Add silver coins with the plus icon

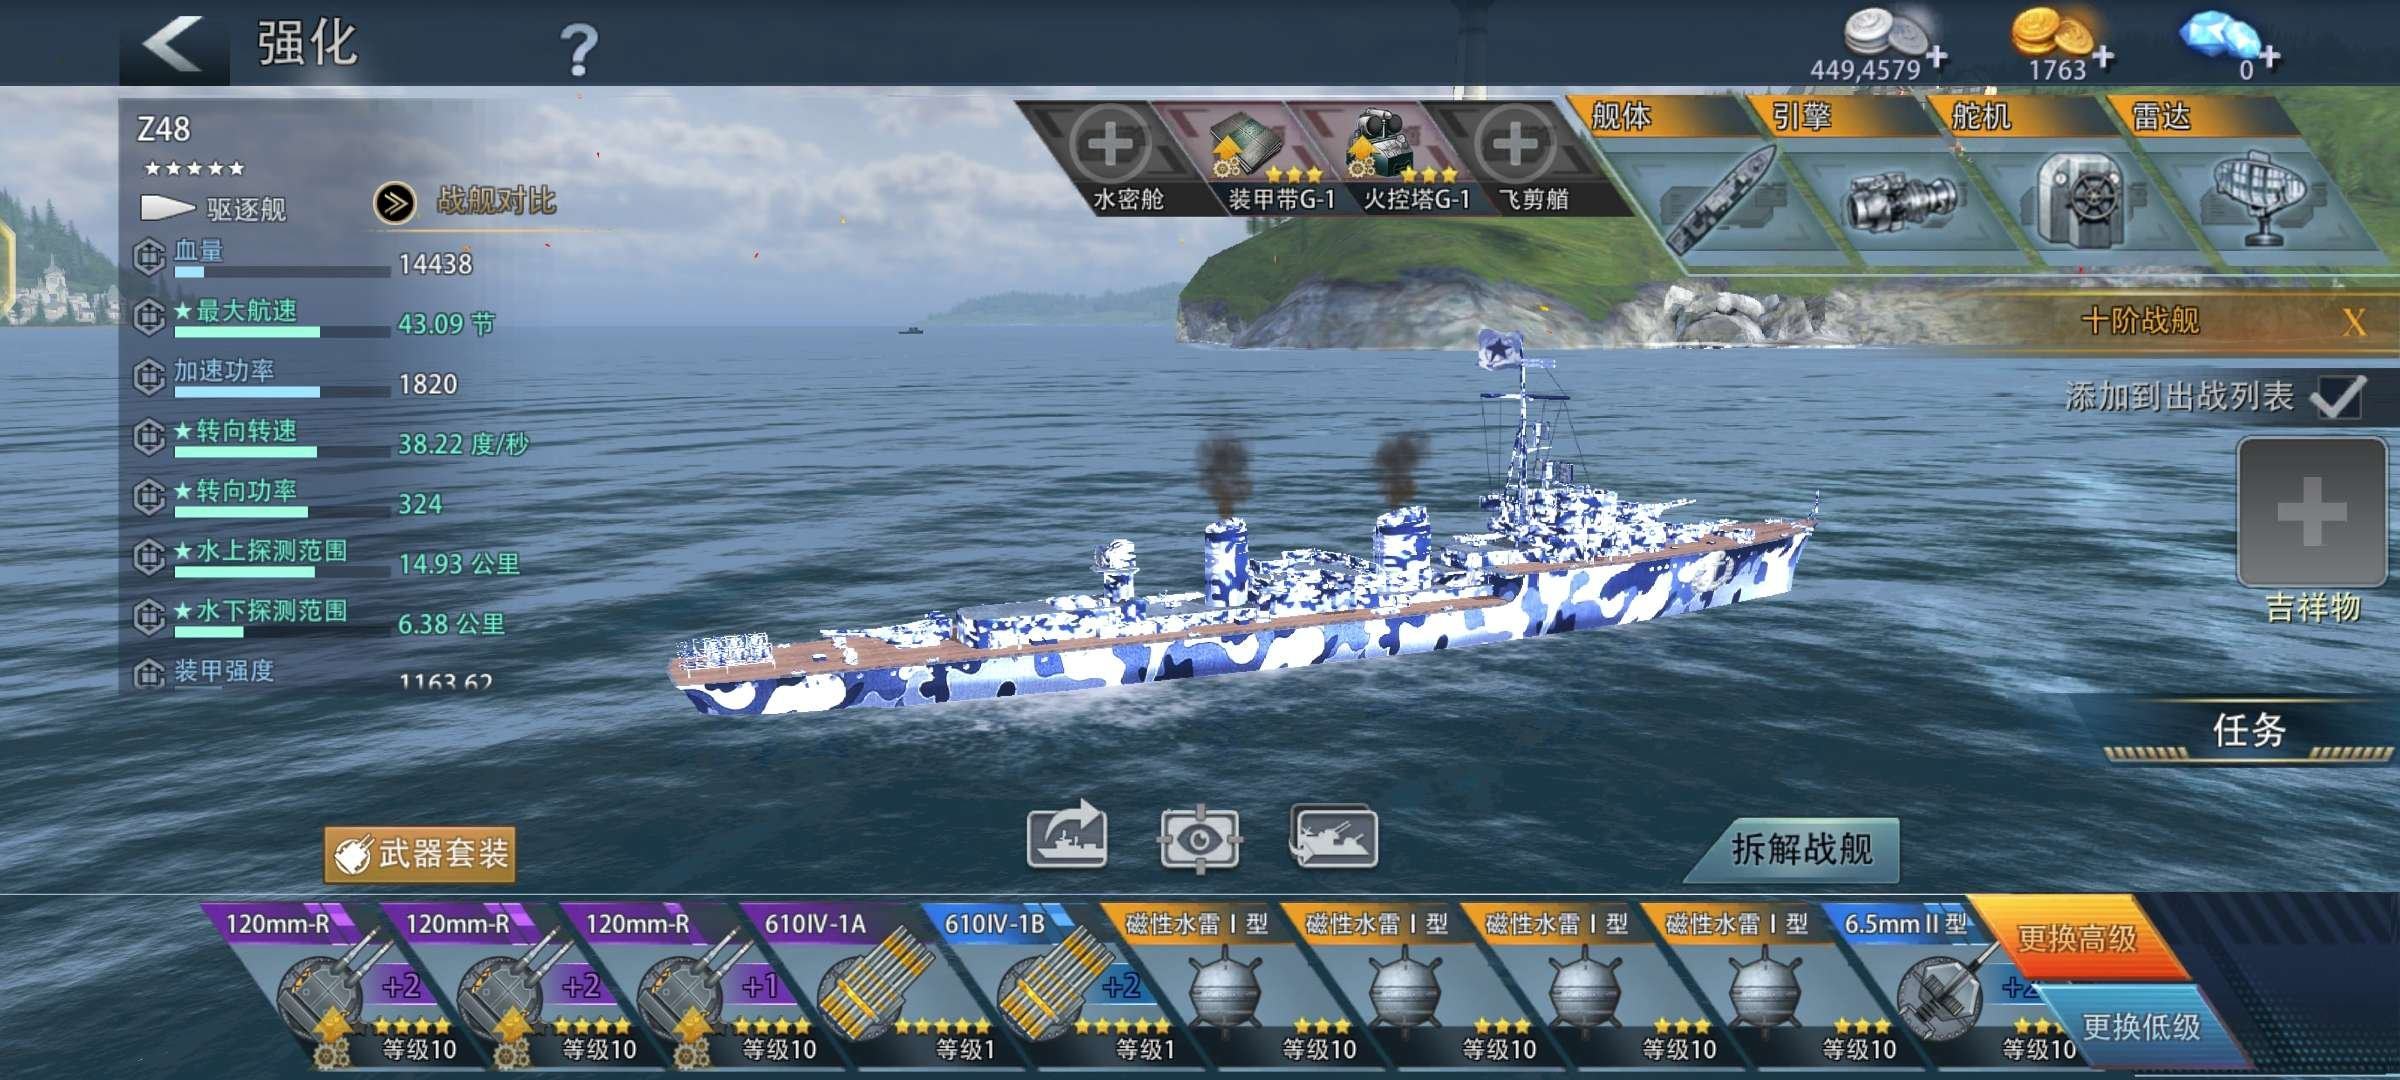(1936, 56)
